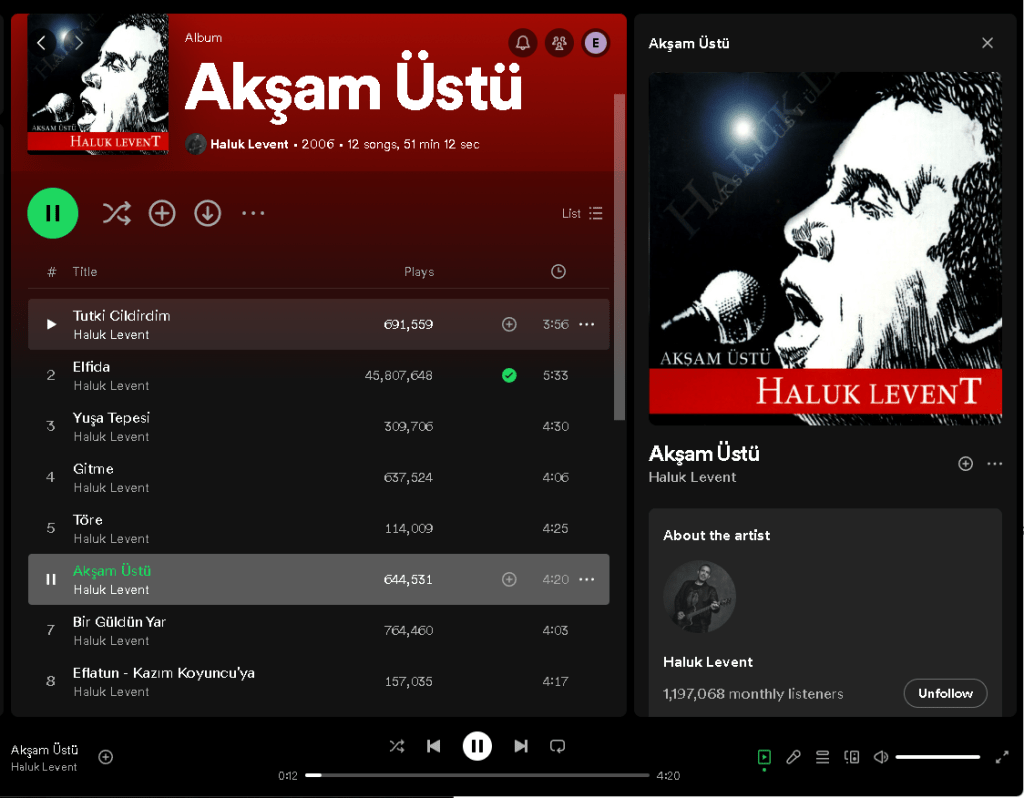This screenshot has height=798, width=1024.
Task: Add Tutki Cildirdim to Liked Songs
Action: pyautogui.click(x=509, y=325)
